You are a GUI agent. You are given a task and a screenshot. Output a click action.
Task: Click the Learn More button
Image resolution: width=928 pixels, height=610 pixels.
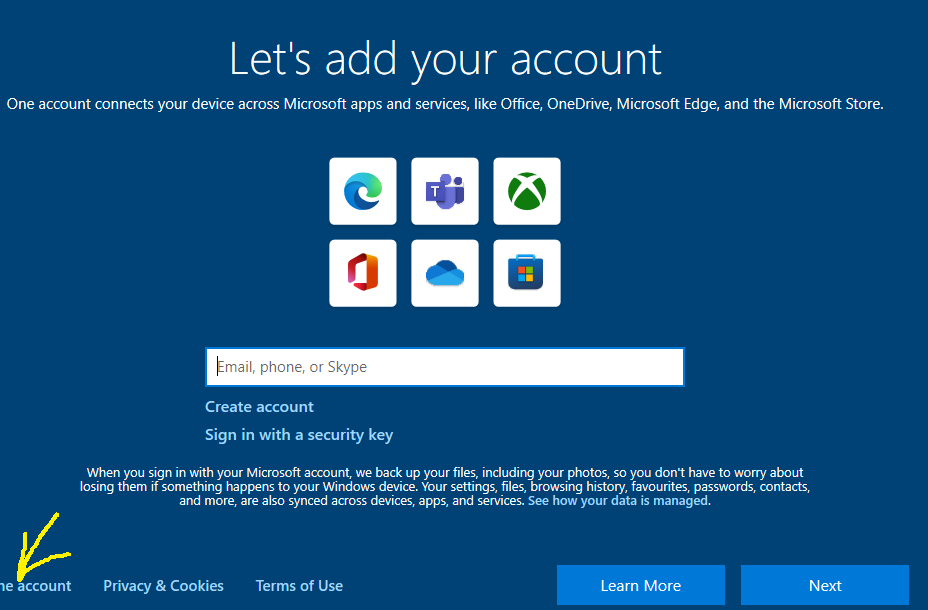[x=641, y=585]
